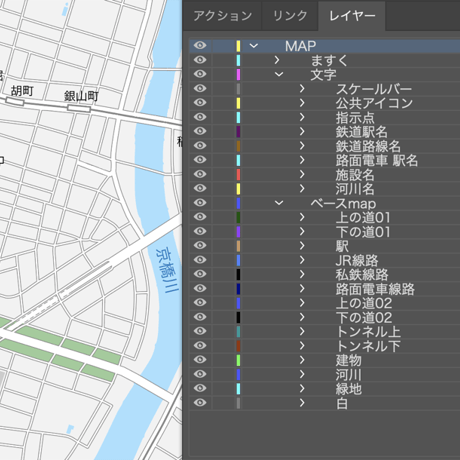Toggle visibility of 河川 layer

tap(200, 374)
